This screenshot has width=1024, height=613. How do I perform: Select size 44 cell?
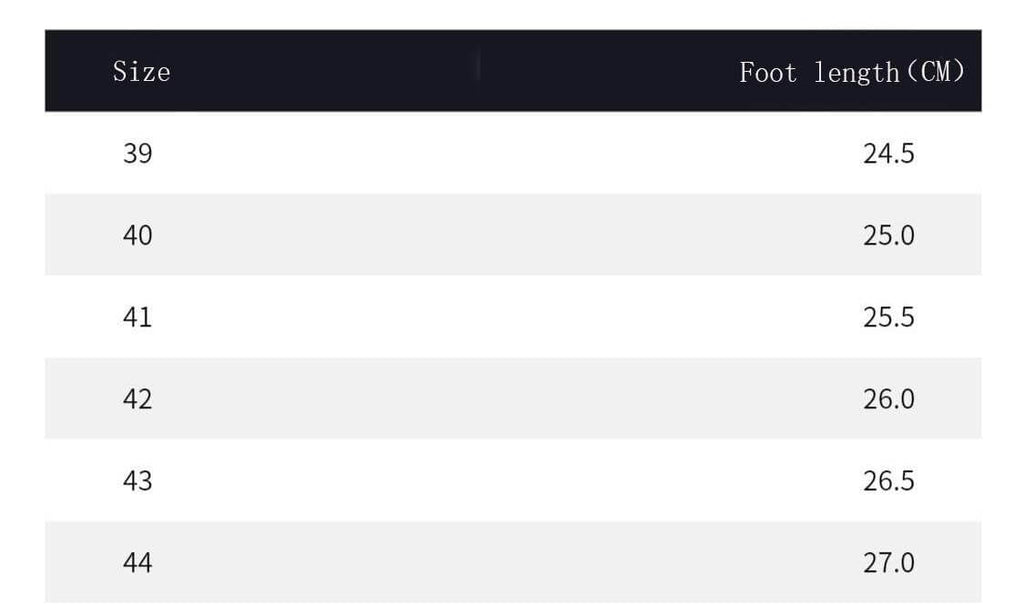tap(138, 563)
